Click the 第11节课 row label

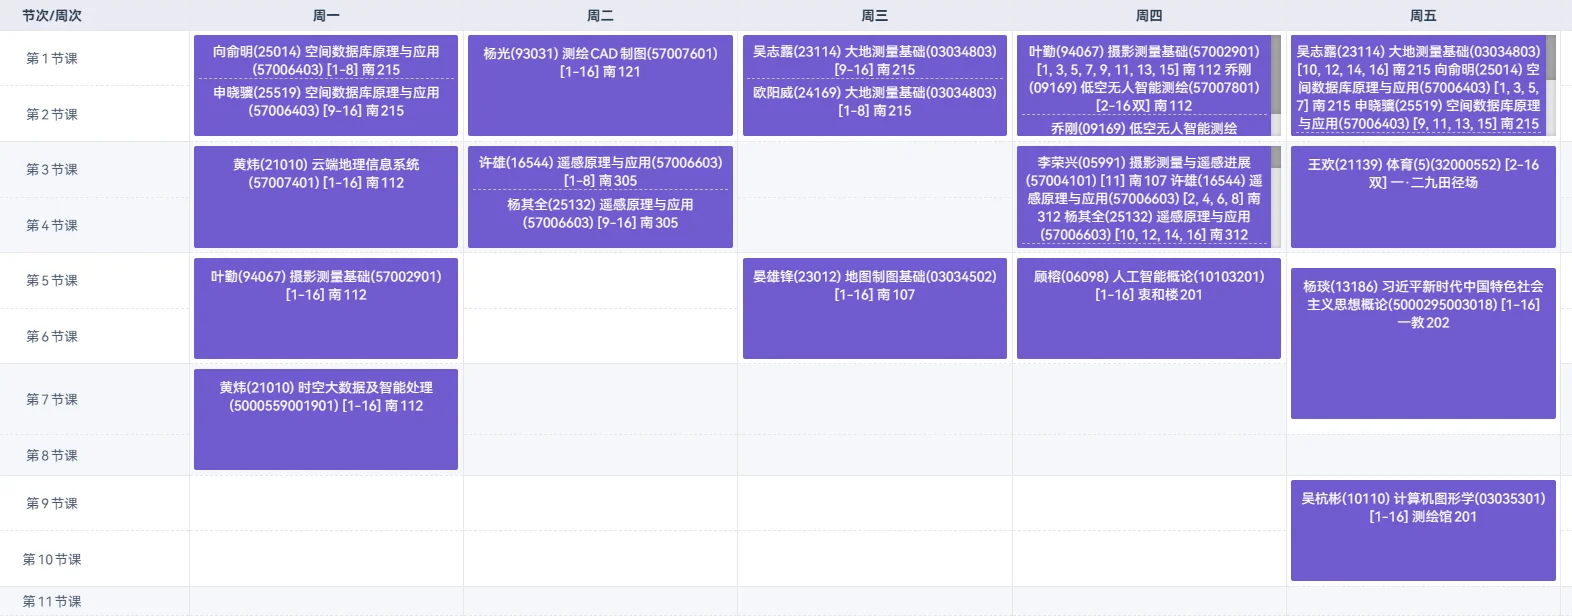pos(52,601)
